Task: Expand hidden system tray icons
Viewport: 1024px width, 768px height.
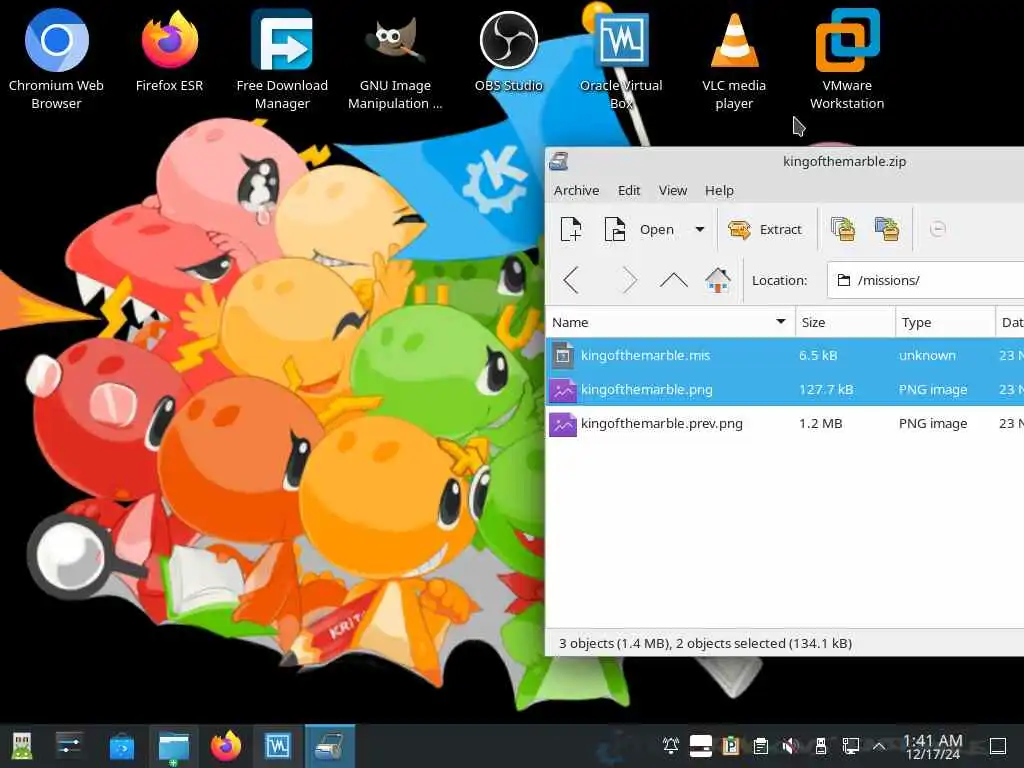Action: click(879, 746)
